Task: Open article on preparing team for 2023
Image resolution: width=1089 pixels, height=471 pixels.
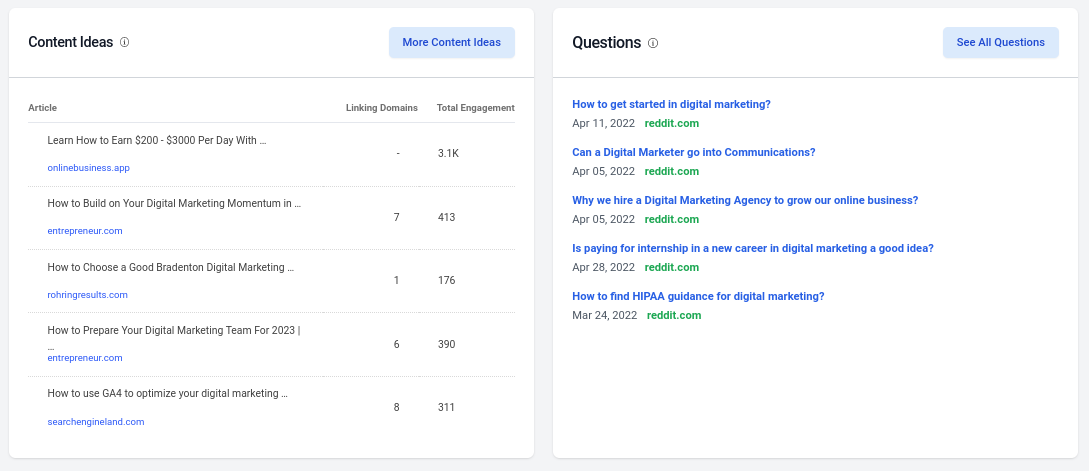Action: pos(174,331)
